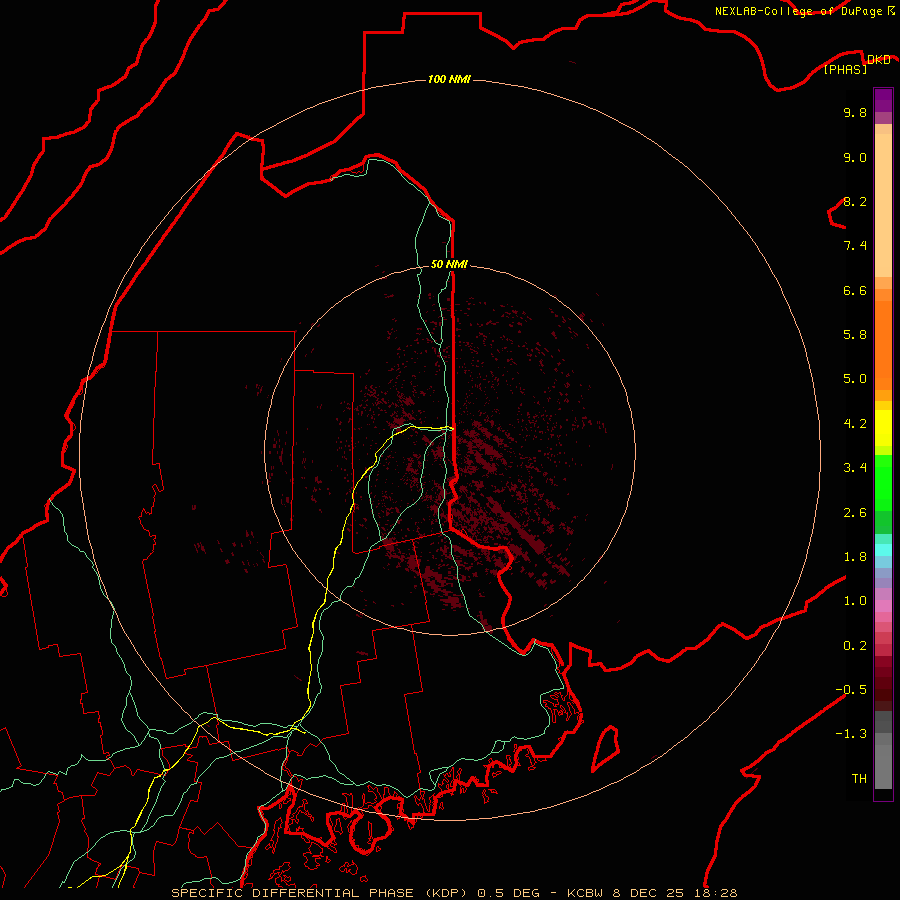Click the 2.6 label on the color scale
The height and width of the screenshot is (900, 900).
(x=855, y=513)
